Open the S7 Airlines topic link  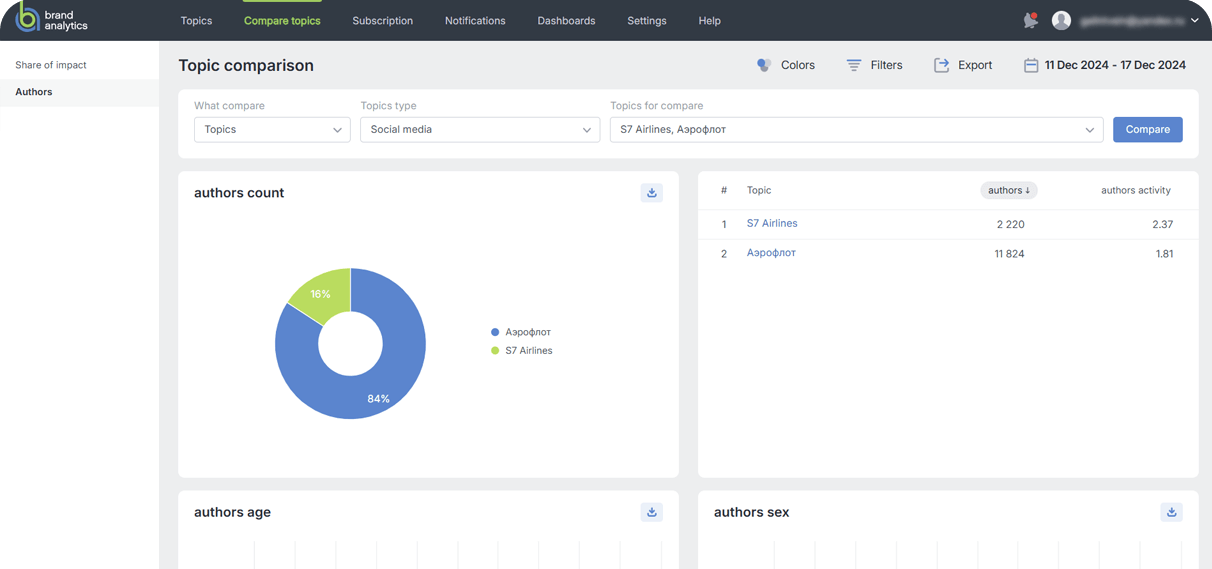point(772,223)
